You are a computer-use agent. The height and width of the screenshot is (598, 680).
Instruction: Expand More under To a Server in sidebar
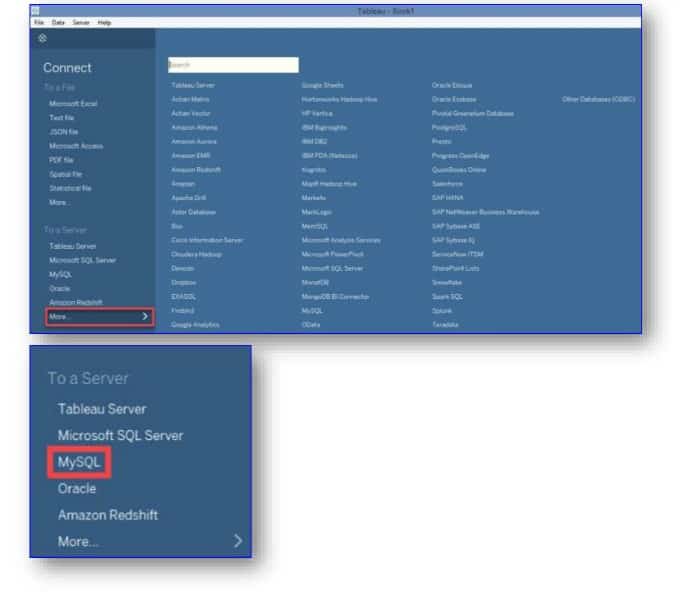coord(99,317)
